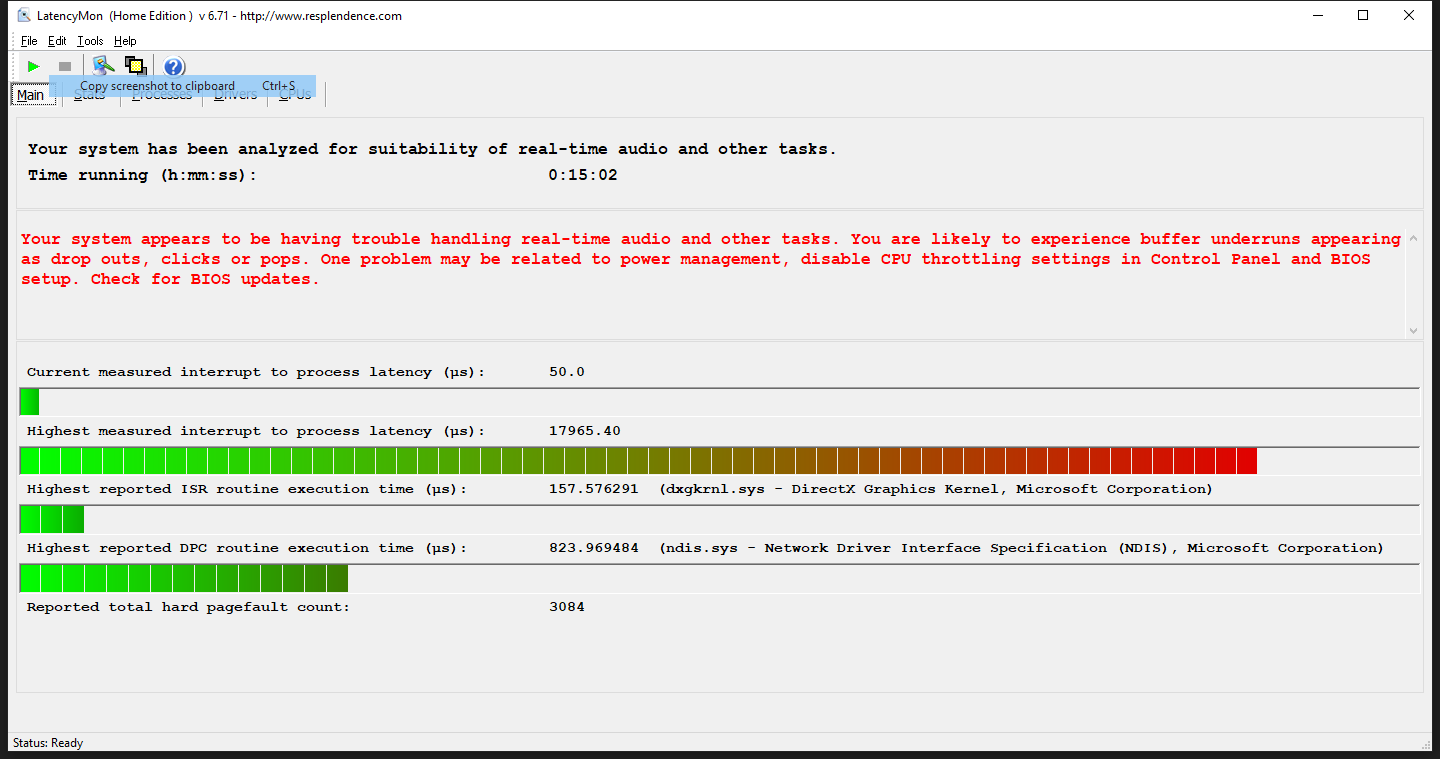Open the Help menu
Screen dimensions: 1441x760
(x=125, y=41)
